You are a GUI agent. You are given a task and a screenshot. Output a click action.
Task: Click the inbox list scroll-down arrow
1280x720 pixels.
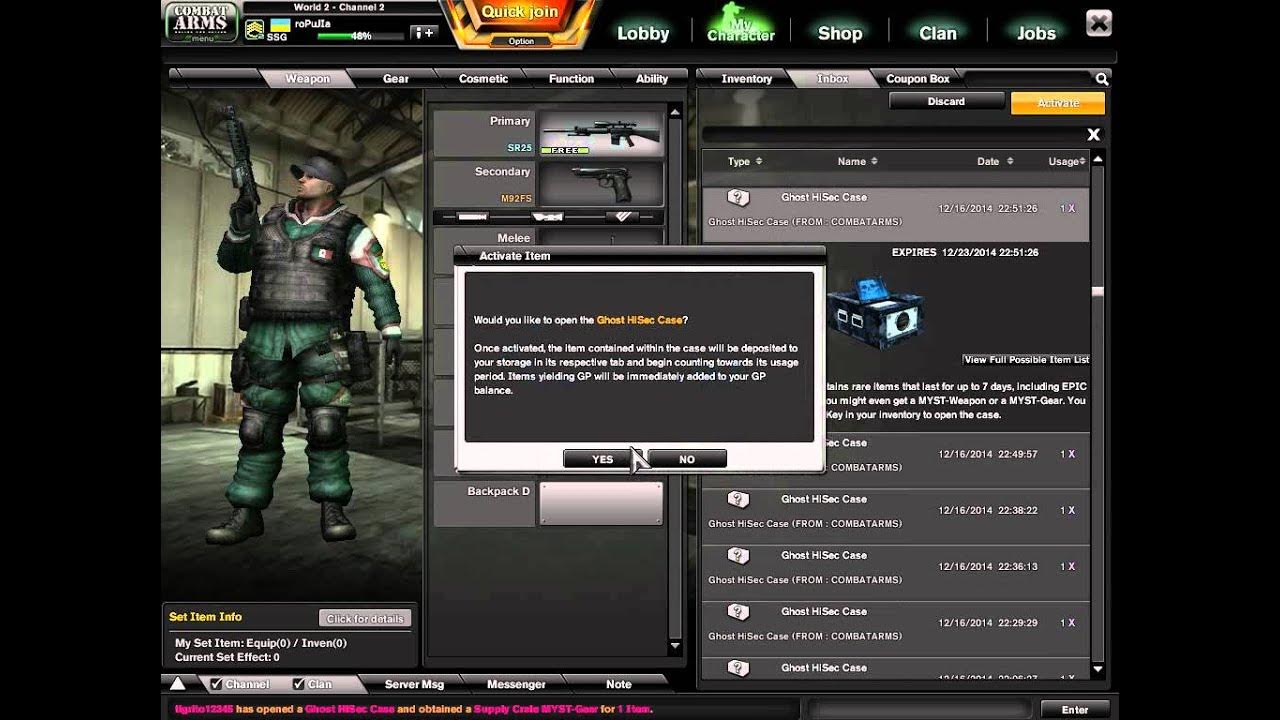[x=1098, y=669]
